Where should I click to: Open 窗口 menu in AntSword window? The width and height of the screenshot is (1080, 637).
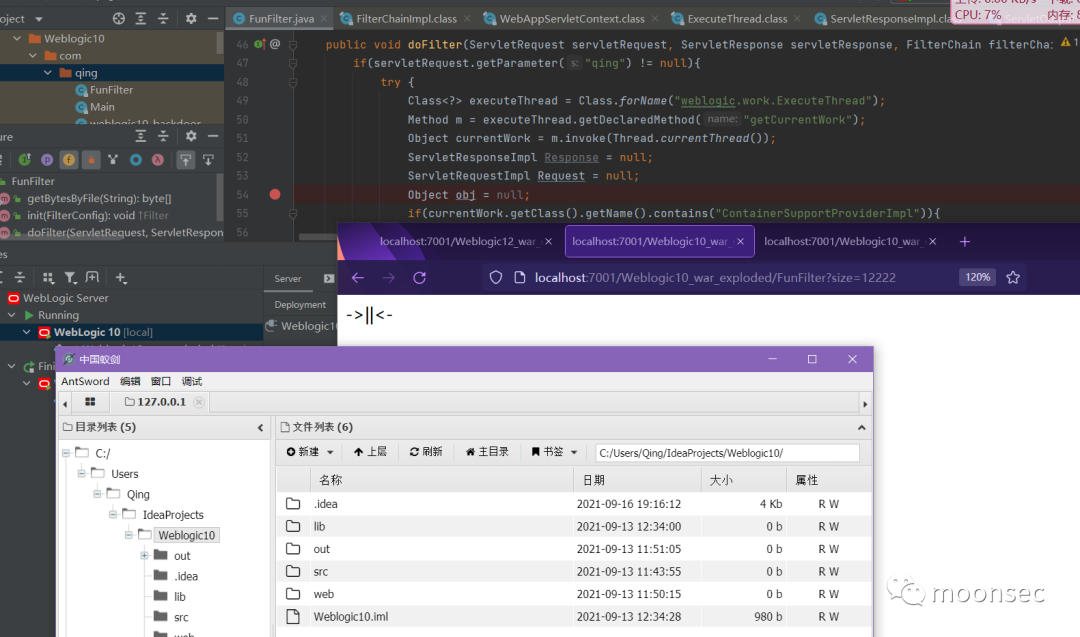point(160,382)
